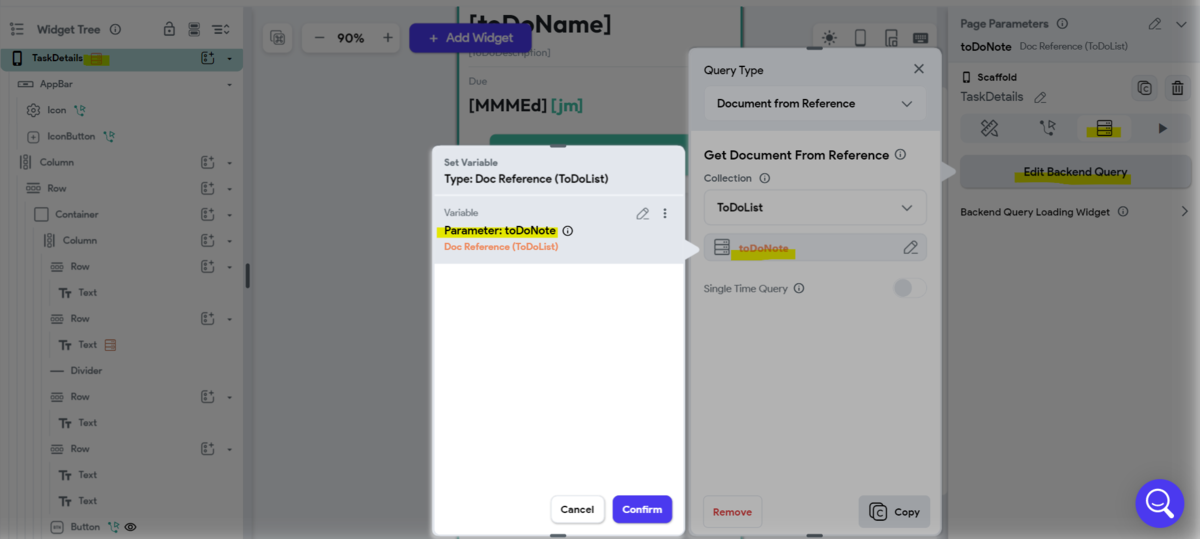This screenshot has height=539, width=1200.
Task: Open actions icon beside IconButton widget
Action: point(109,136)
